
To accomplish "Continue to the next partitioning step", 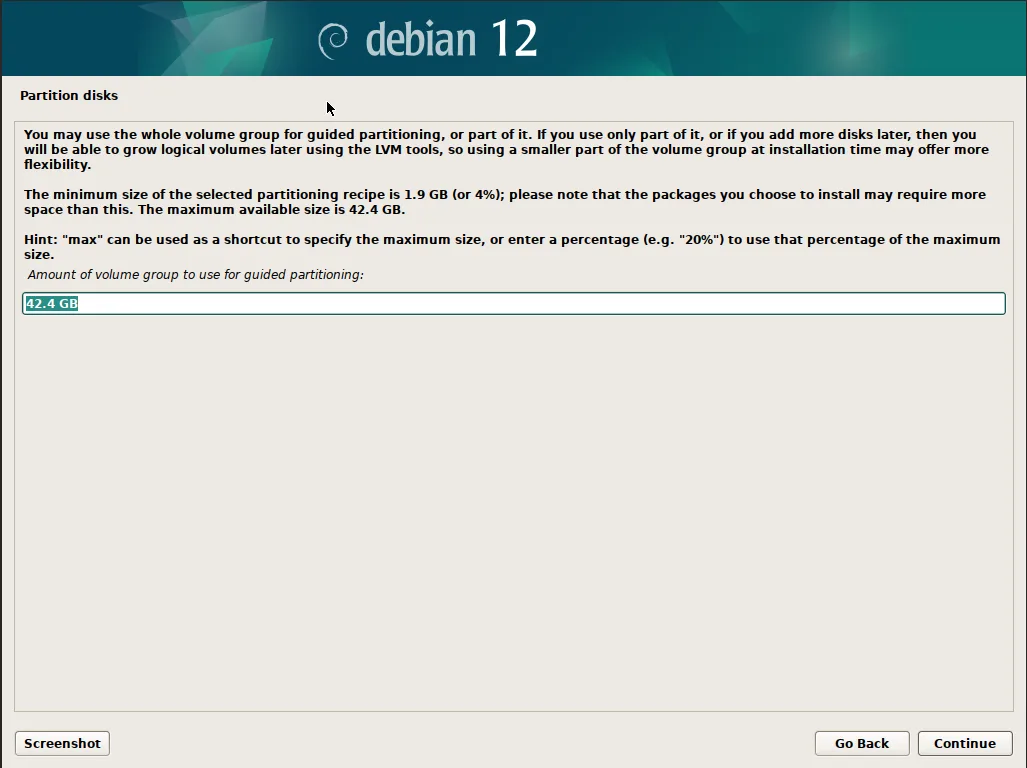I will pos(965,743).
